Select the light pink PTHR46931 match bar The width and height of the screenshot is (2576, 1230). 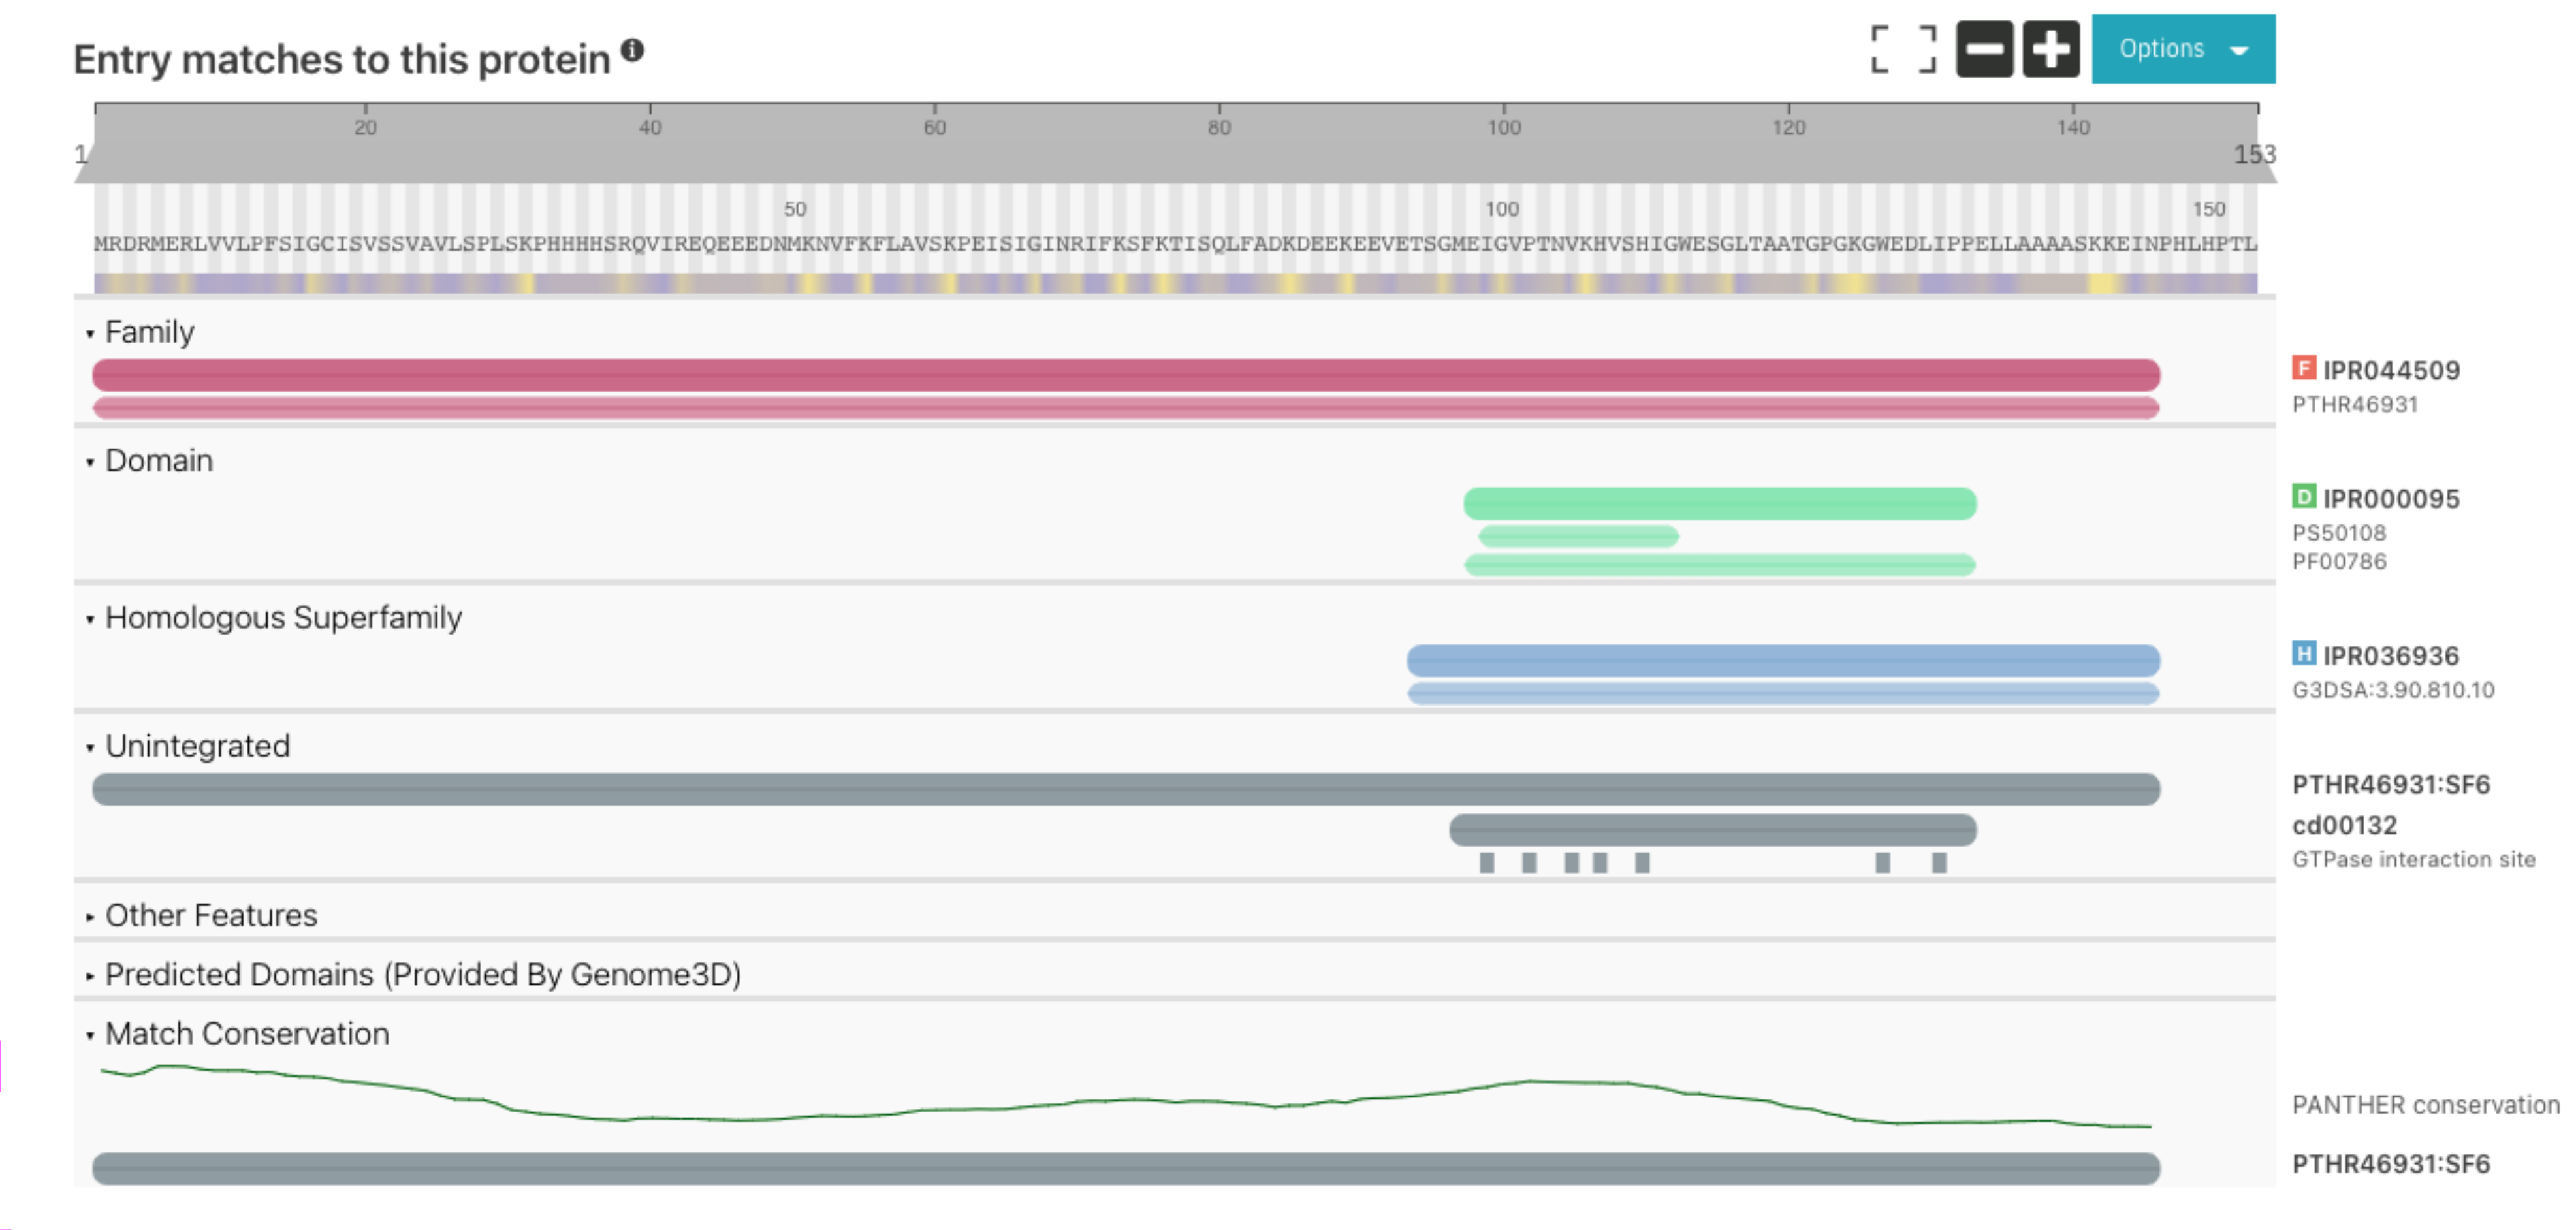click(1126, 407)
